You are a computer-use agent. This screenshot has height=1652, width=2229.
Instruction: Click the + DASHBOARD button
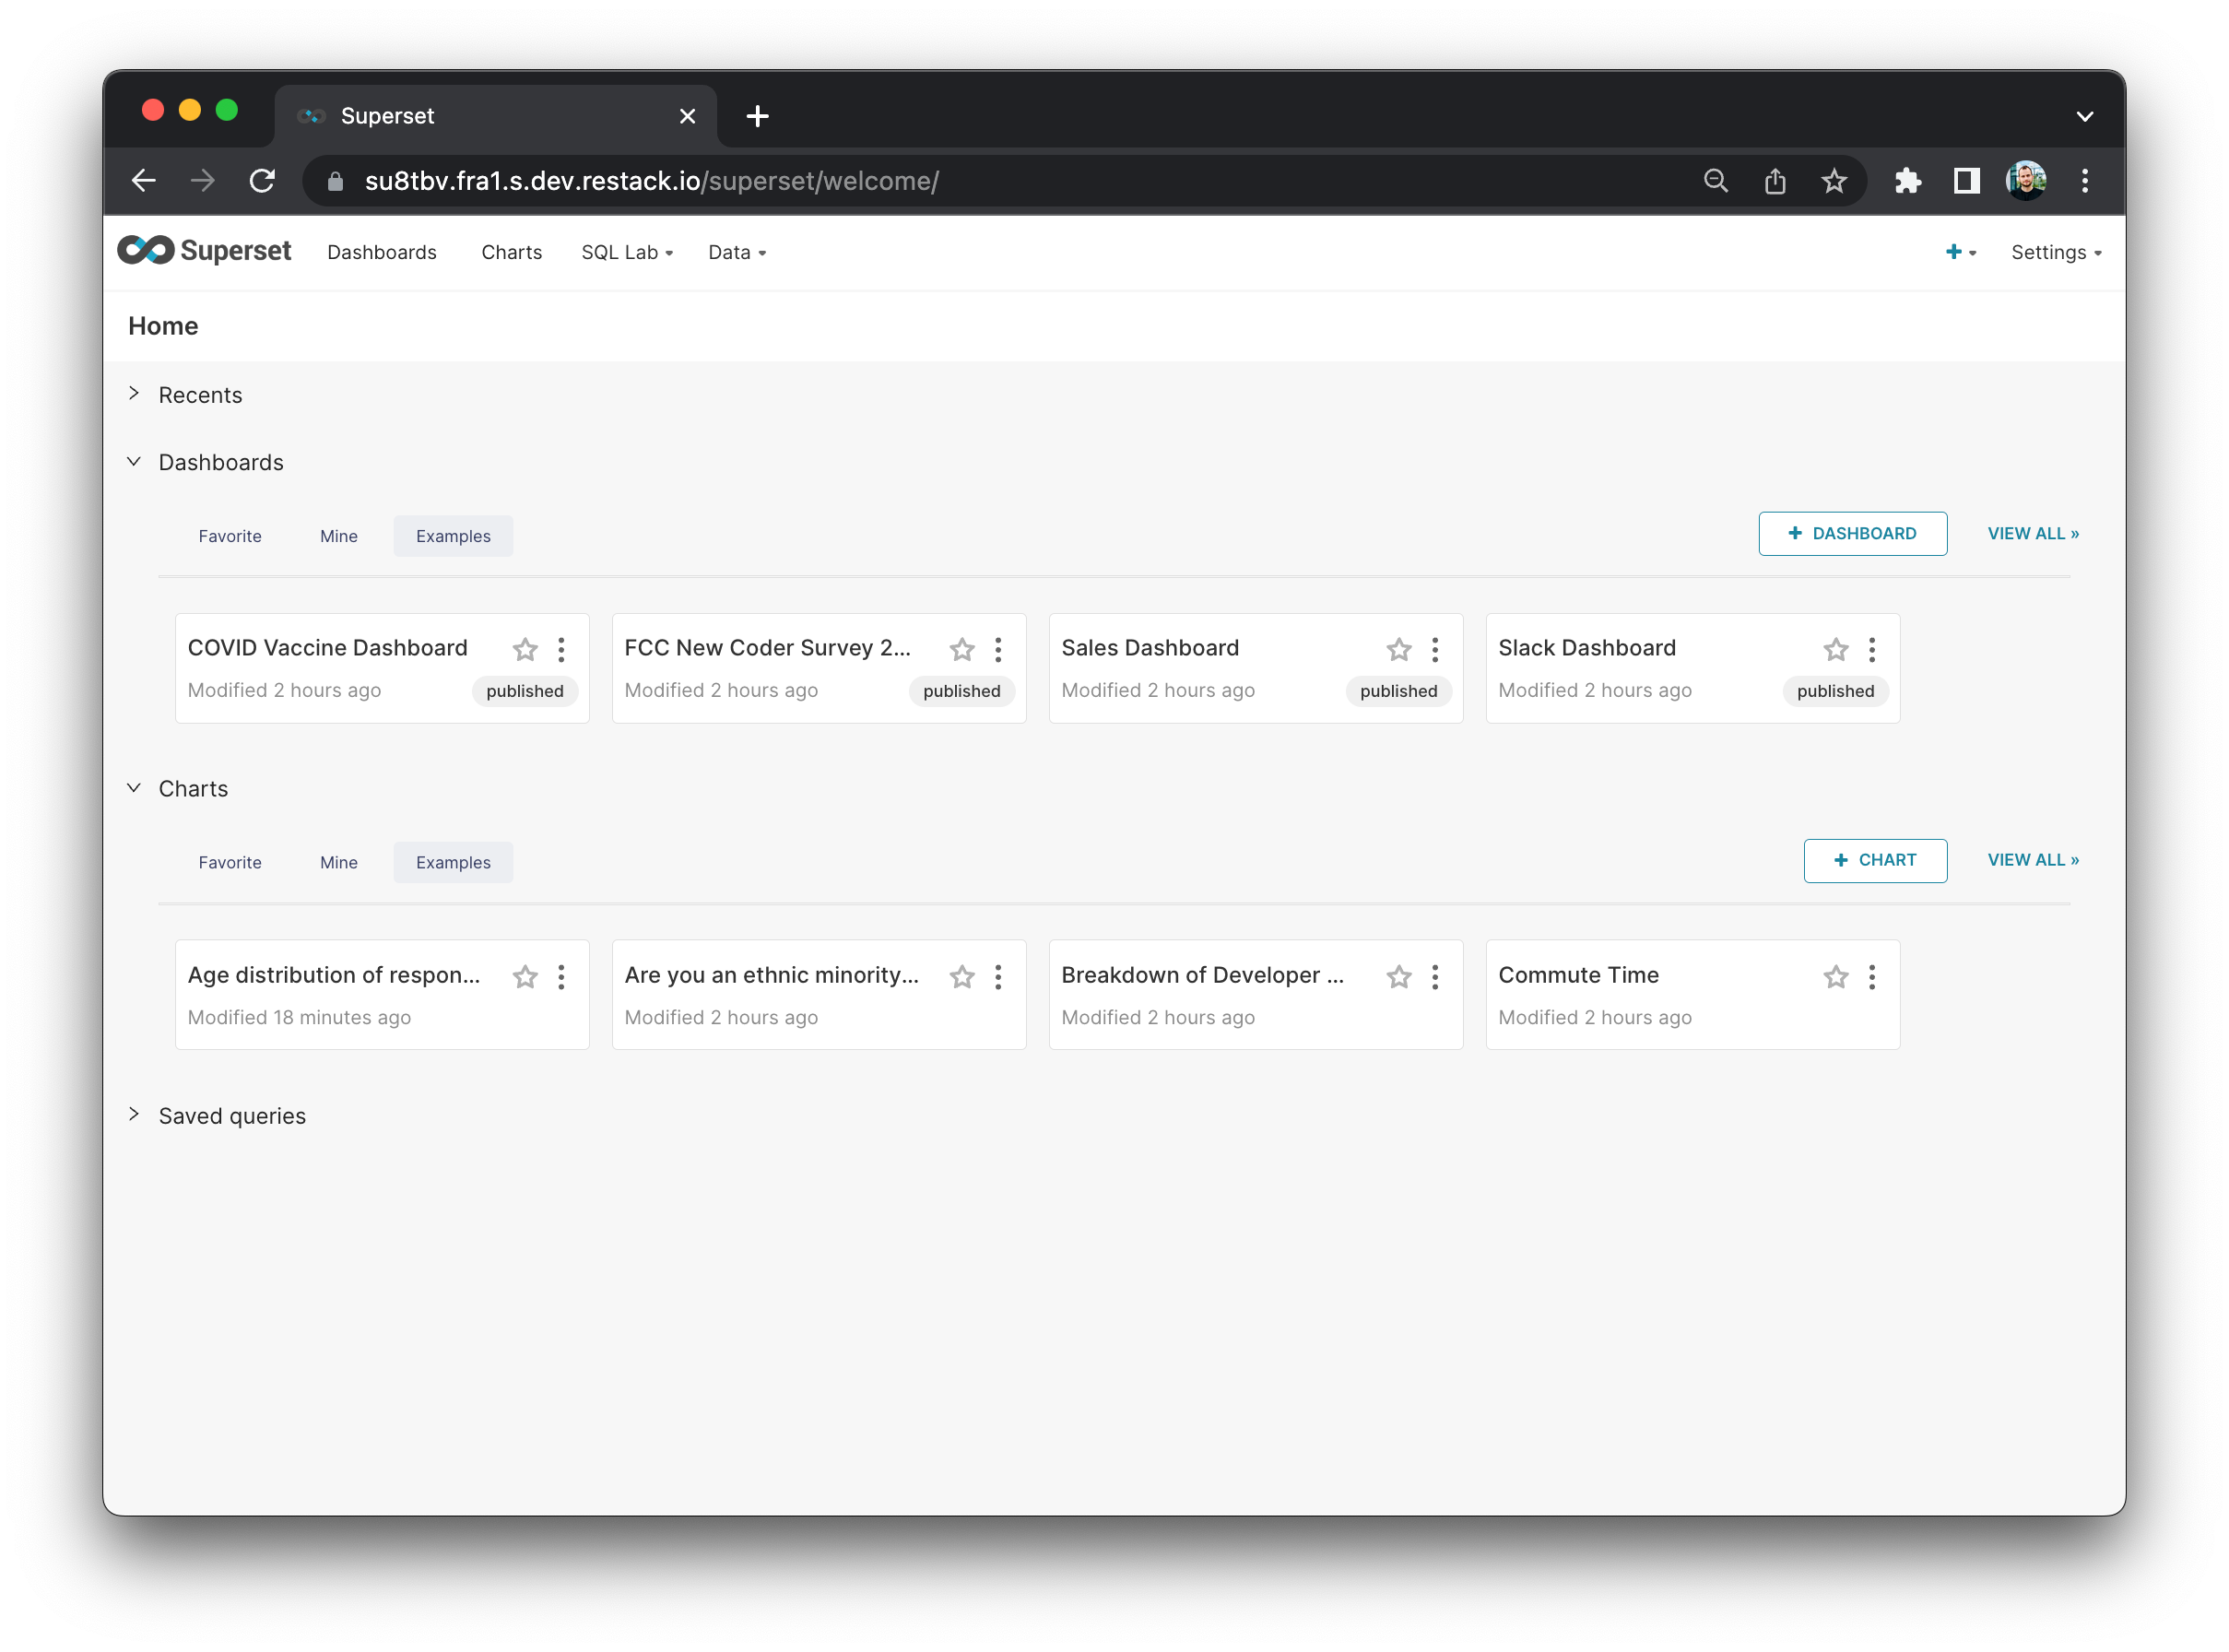[x=1852, y=534]
